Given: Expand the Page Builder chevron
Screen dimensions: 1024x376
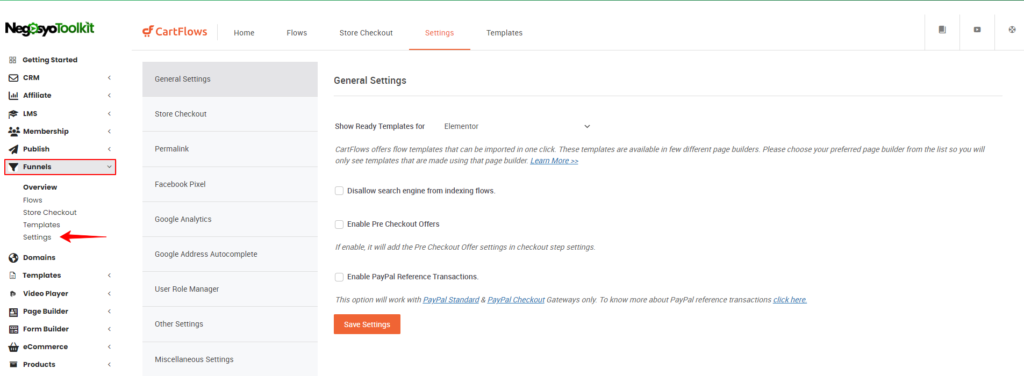Looking at the screenshot, I should coord(110,311).
